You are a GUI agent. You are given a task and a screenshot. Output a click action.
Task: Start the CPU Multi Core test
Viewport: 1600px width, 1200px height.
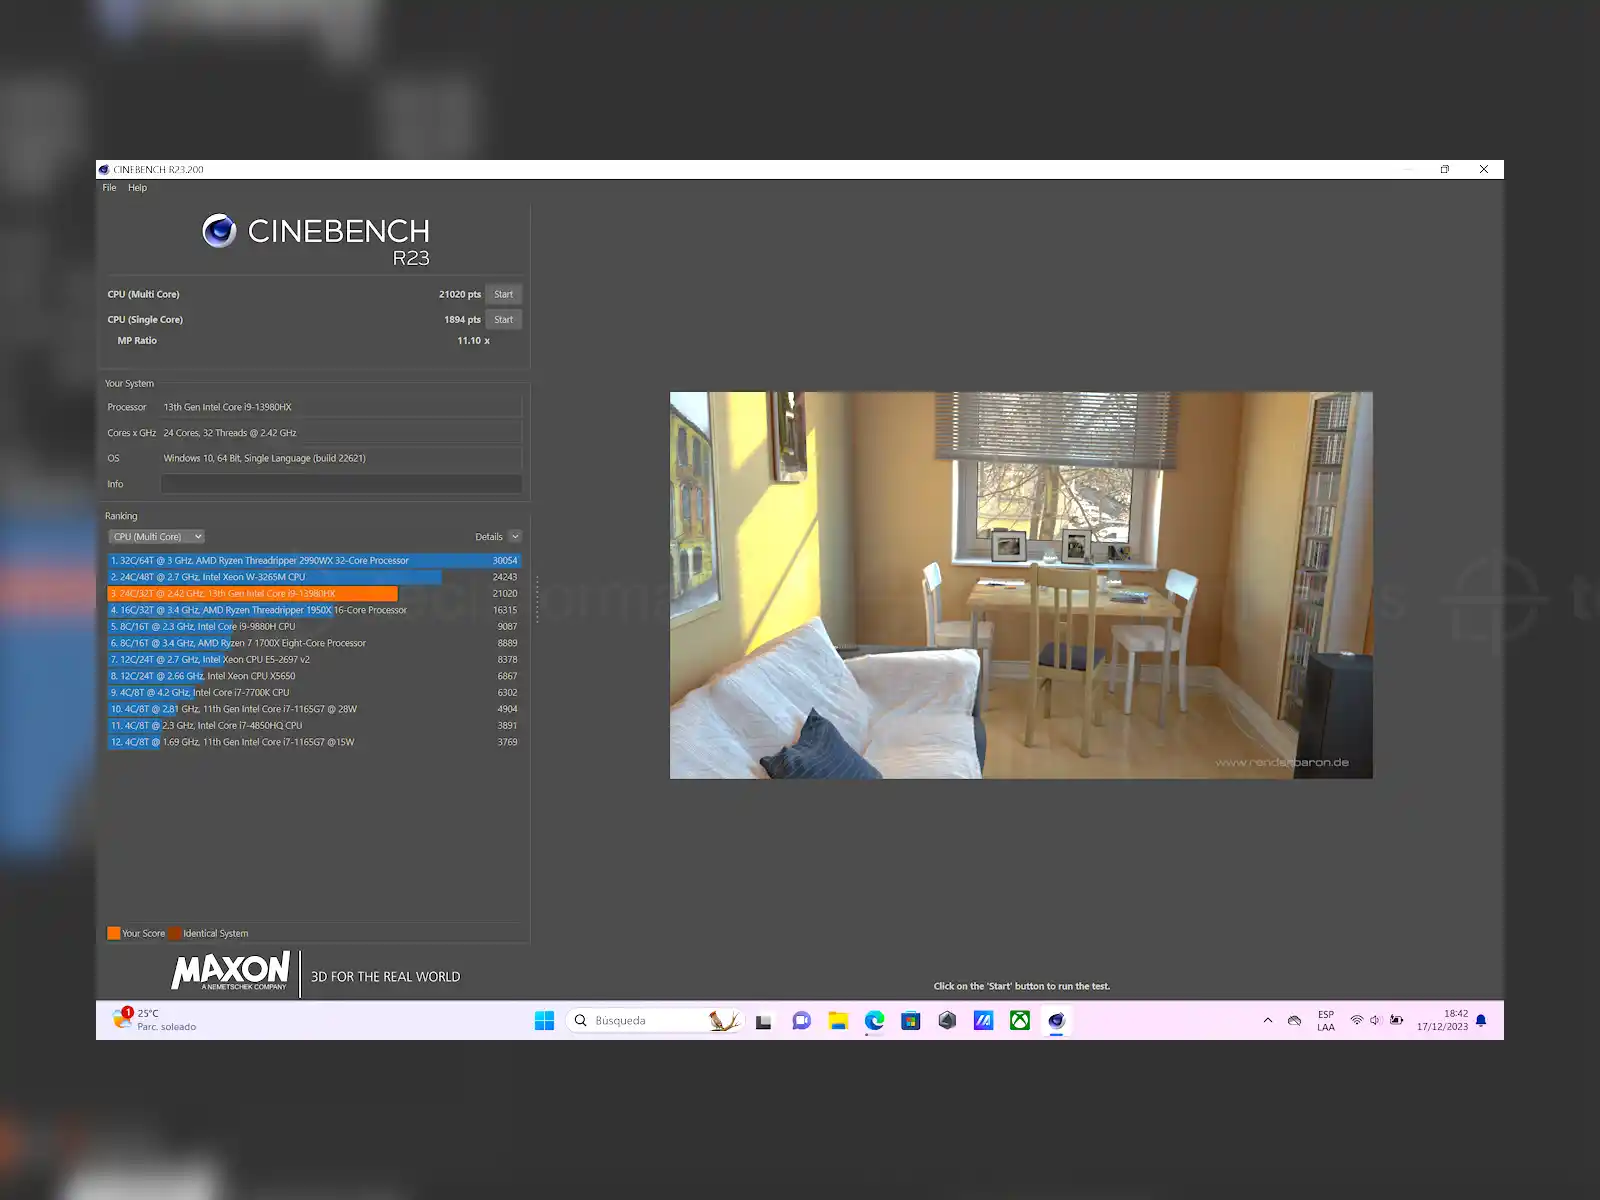pos(503,294)
